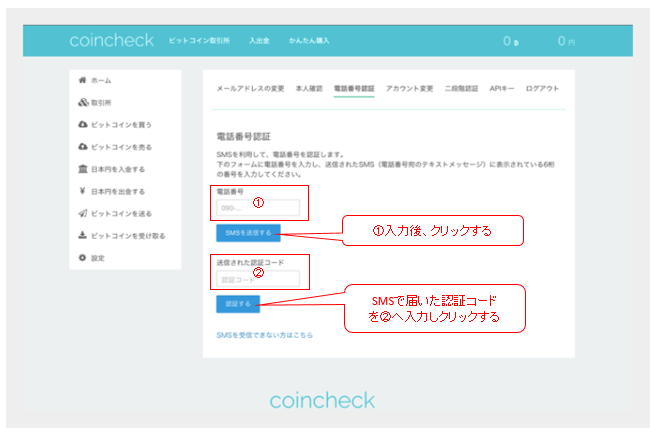Screen dimensions: 657x435
Task: Open ビットコインを受け取る in the sidebar
Action: (x=128, y=236)
